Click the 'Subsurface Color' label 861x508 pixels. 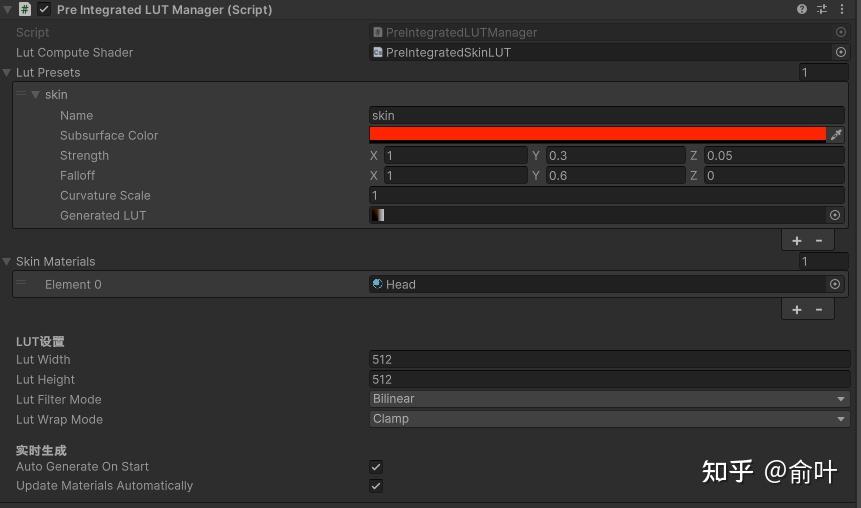pos(109,135)
